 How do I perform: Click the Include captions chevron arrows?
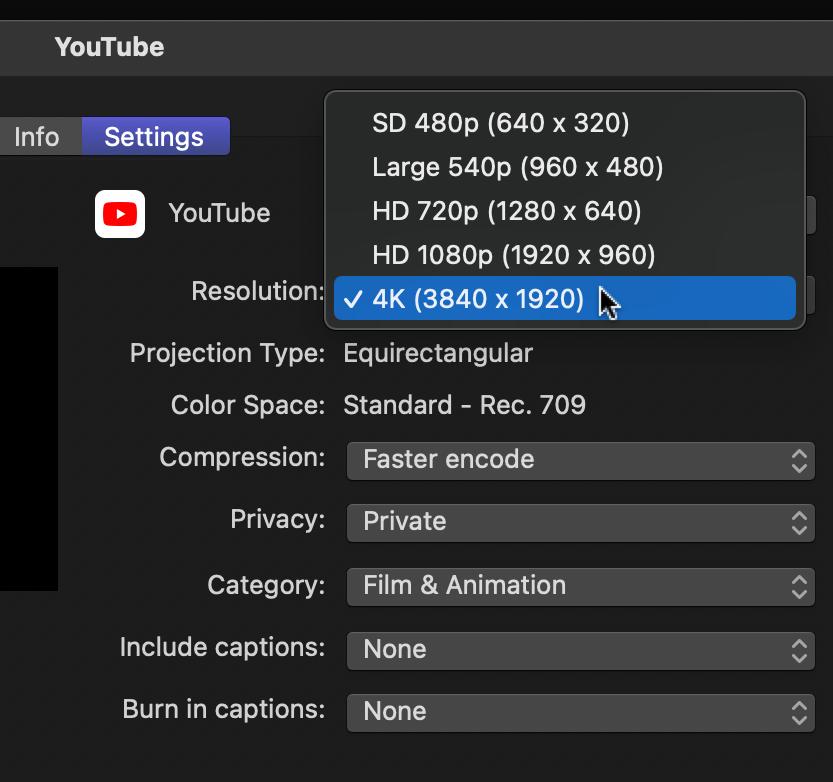(798, 650)
